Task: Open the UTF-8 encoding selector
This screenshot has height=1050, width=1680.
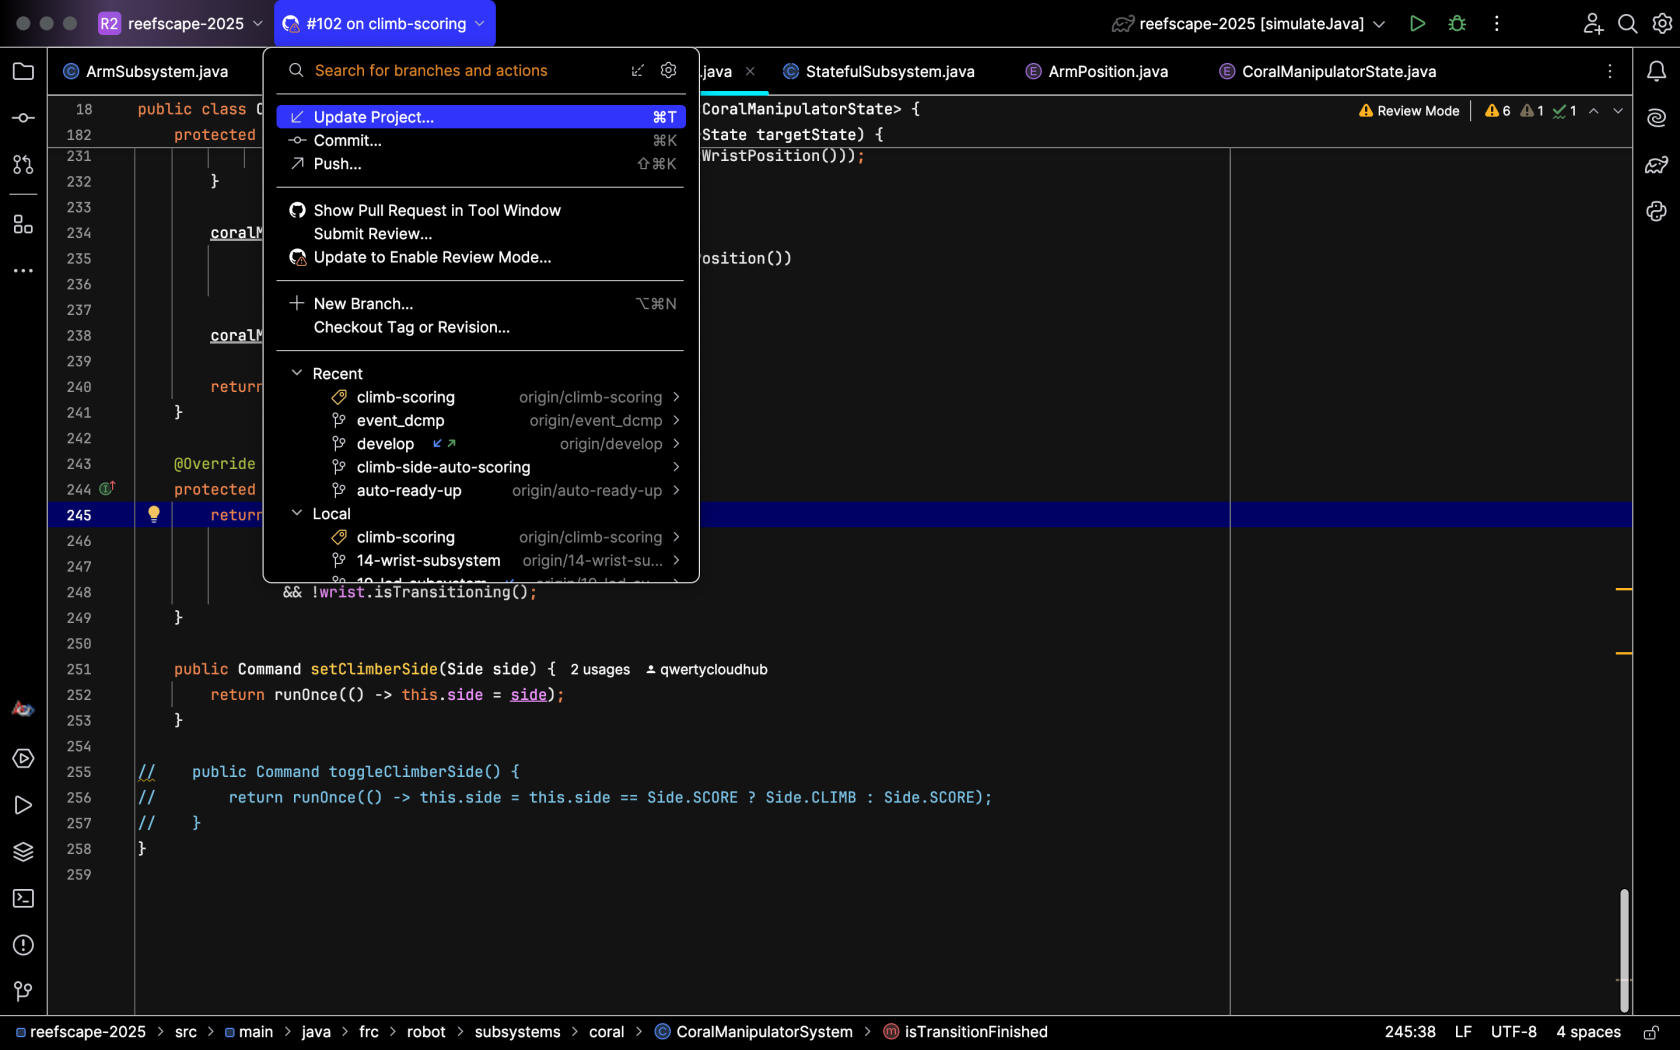Action: [1513, 1032]
